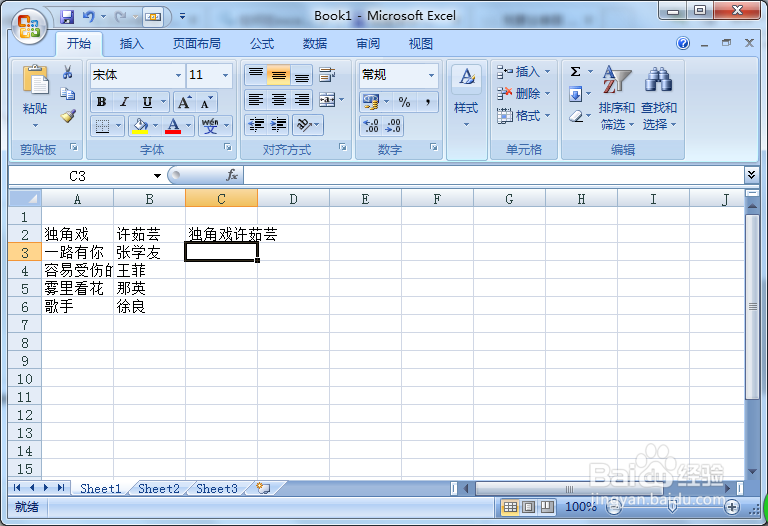The image size is (768, 526).
Task: Click the Cut scissors icon
Action: [68, 72]
